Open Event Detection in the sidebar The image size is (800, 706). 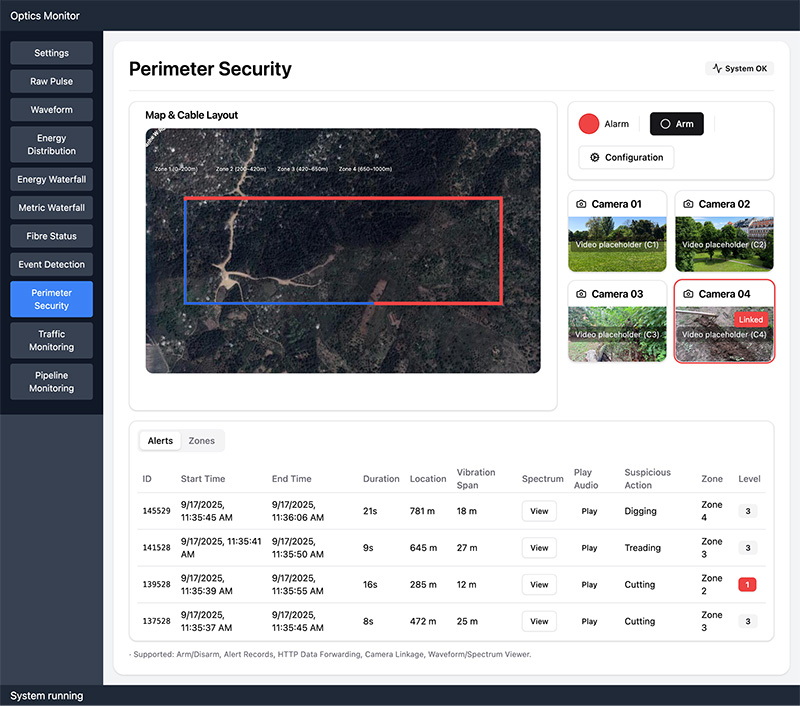point(51,264)
